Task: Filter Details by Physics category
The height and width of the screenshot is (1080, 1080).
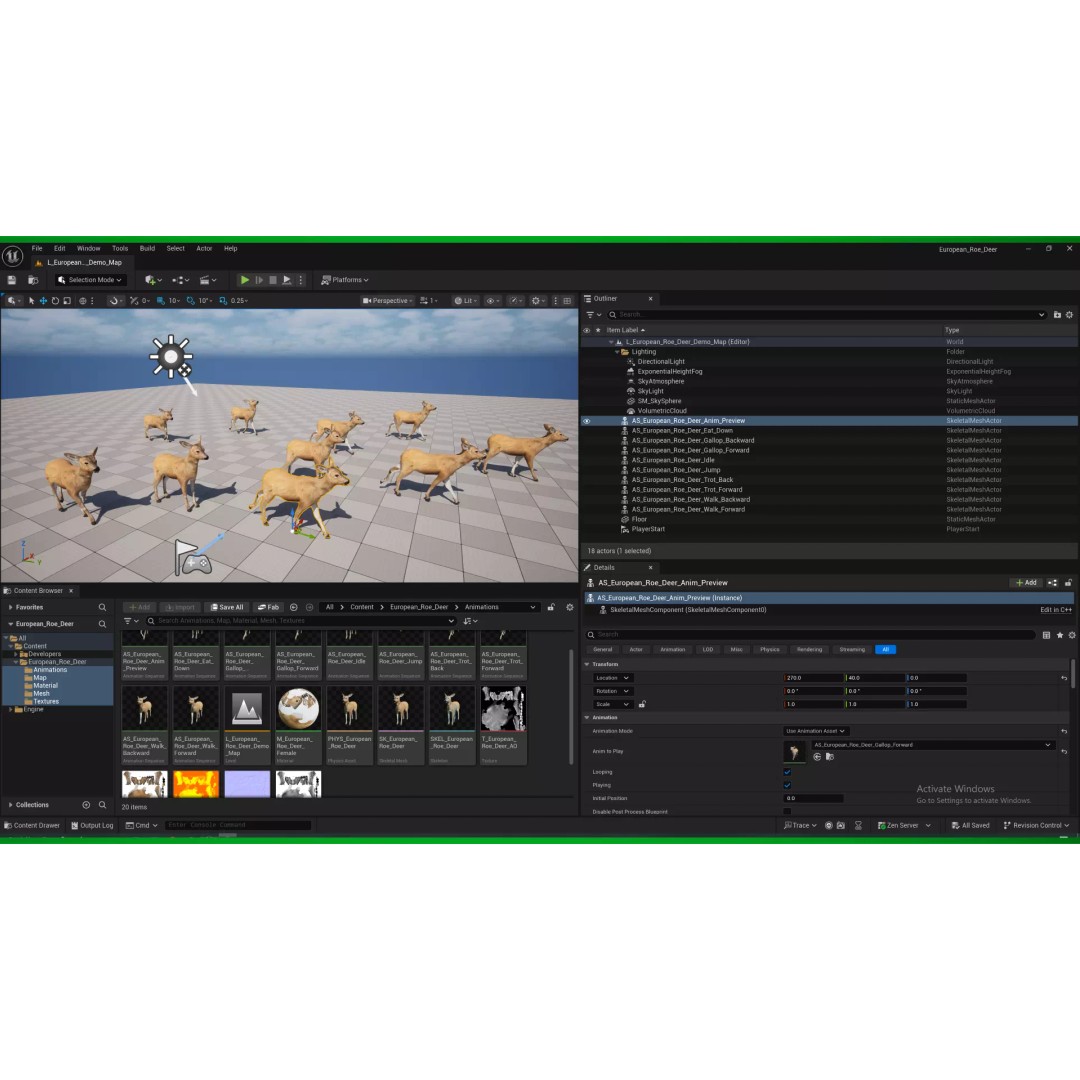Action: (x=769, y=650)
